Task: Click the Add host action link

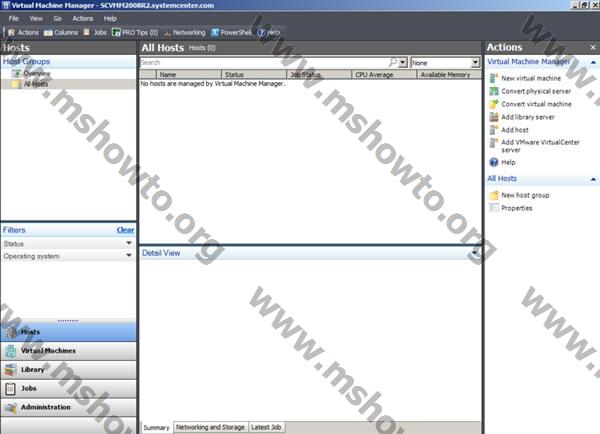Action: pyautogui.click(x=515, y=130)
